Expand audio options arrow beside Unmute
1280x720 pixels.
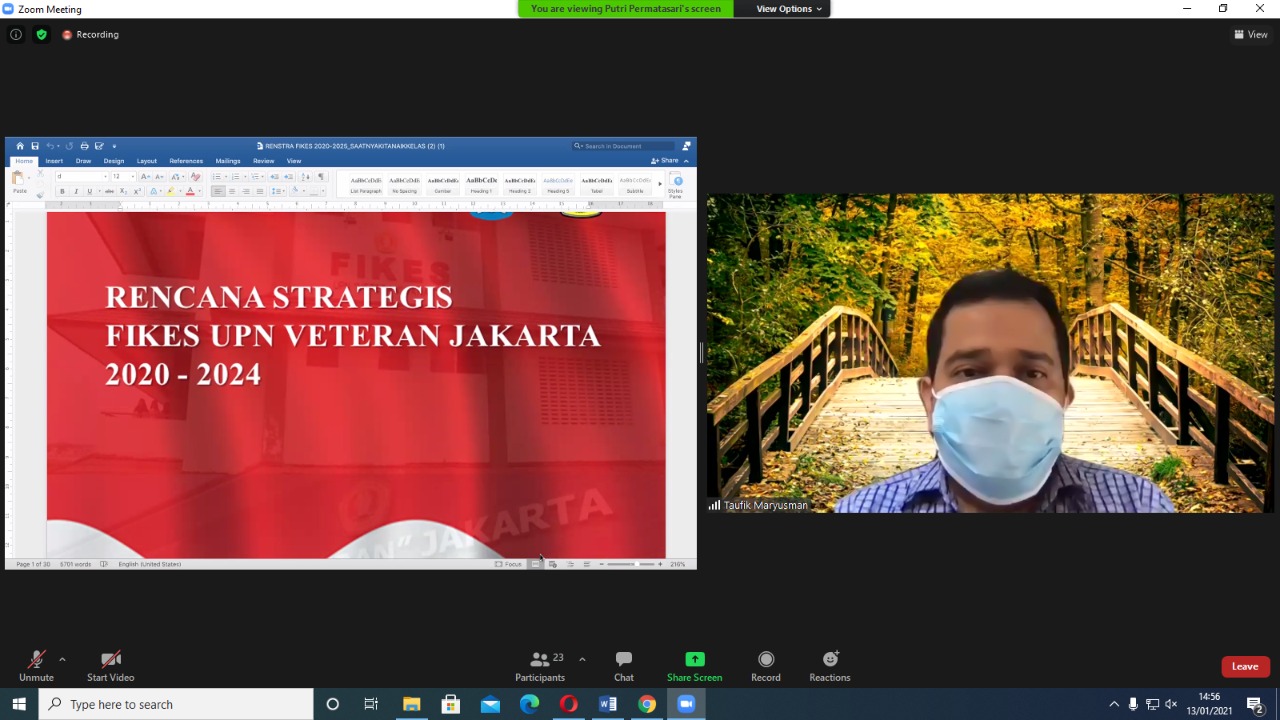[x=62, y=659]
